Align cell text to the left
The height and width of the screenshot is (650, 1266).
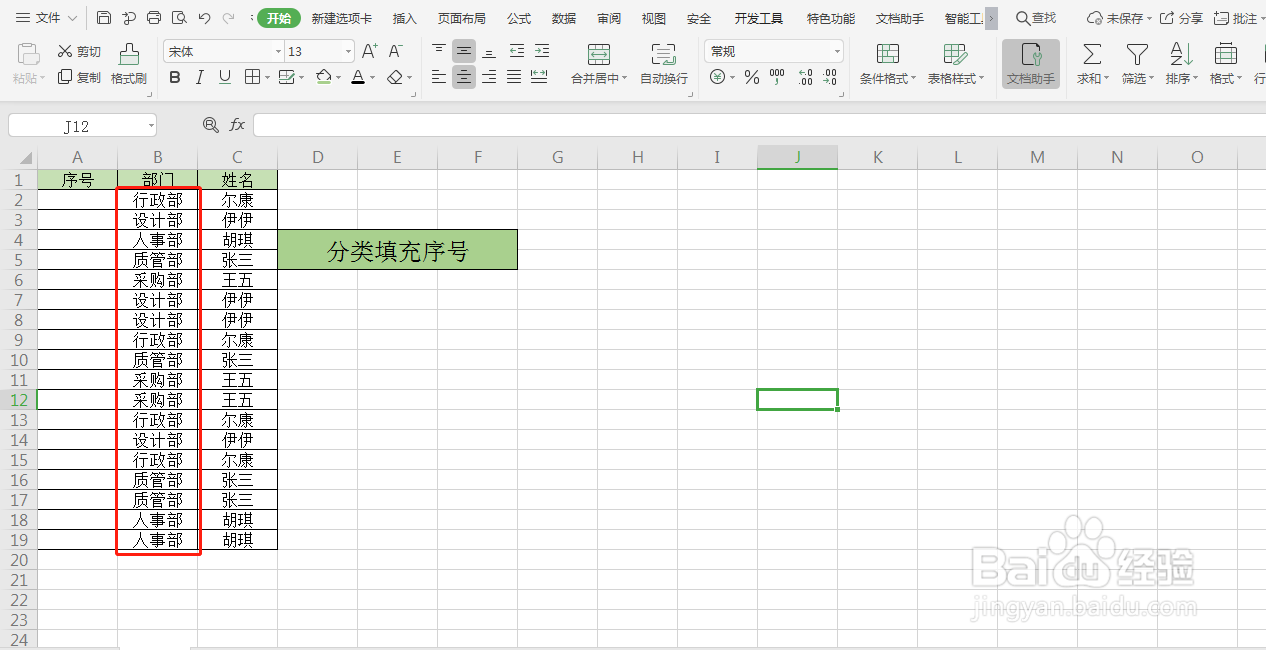coord(439,77)
